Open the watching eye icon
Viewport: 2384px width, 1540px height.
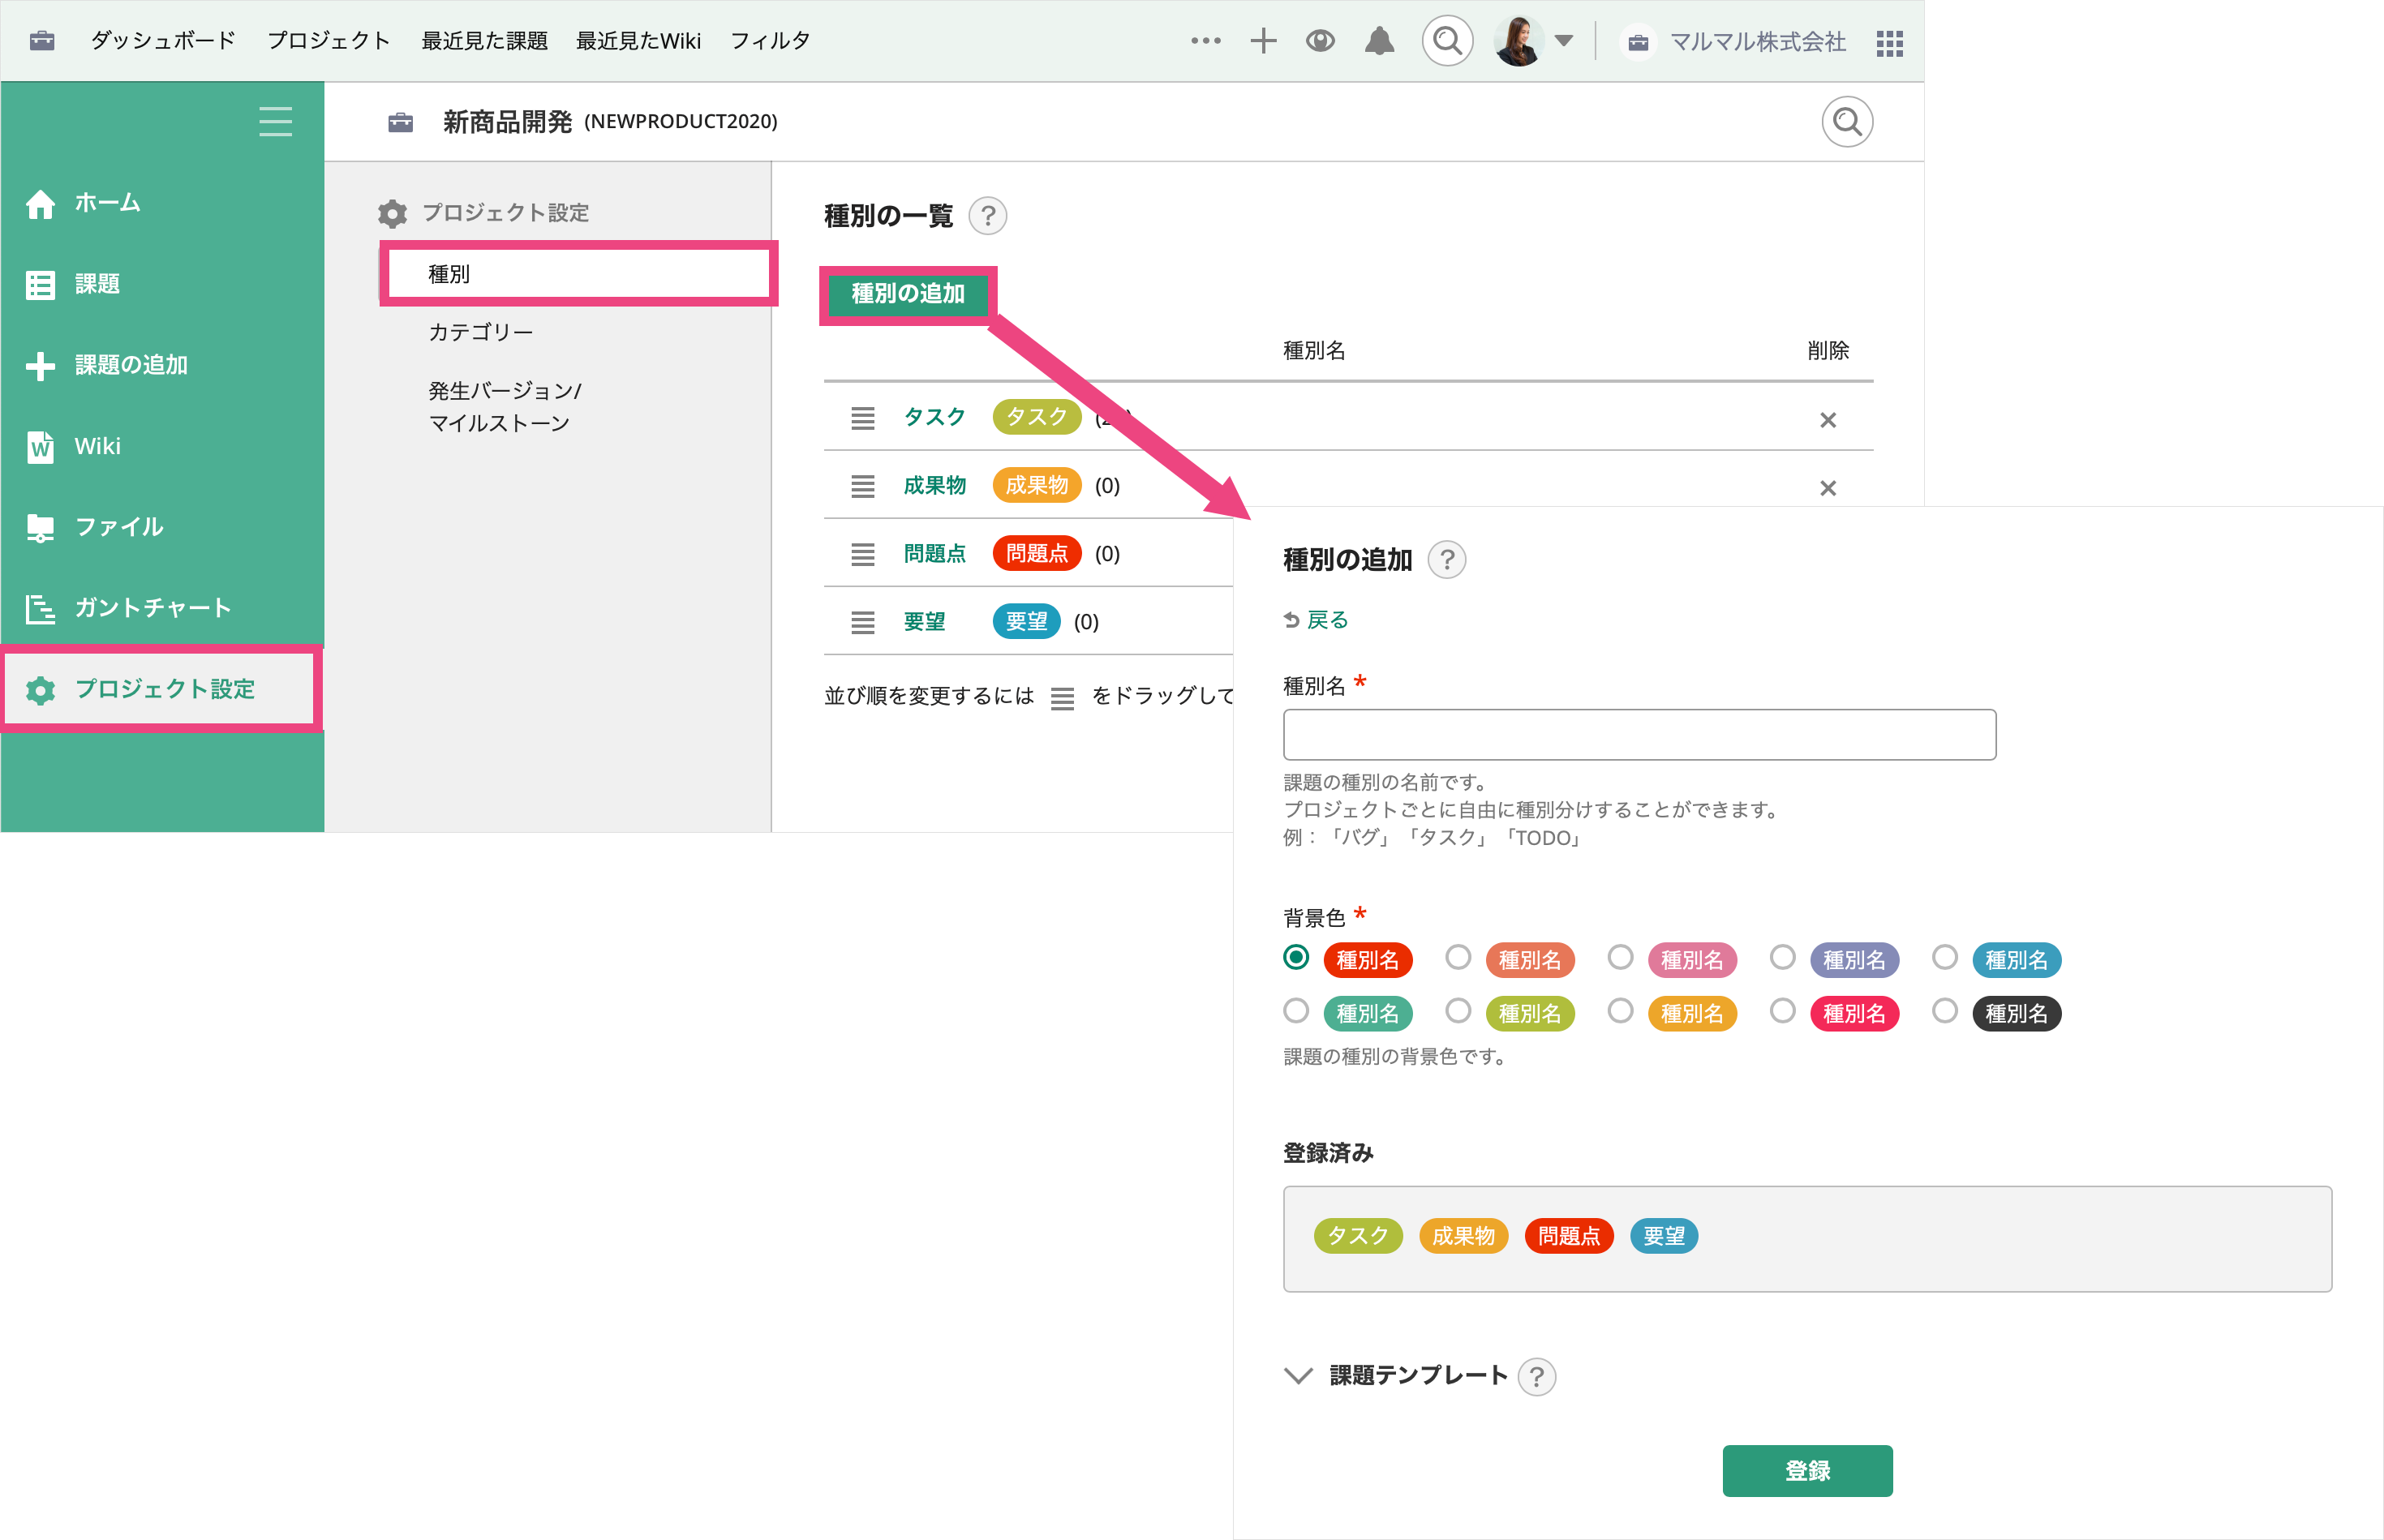click(1320, 41)
